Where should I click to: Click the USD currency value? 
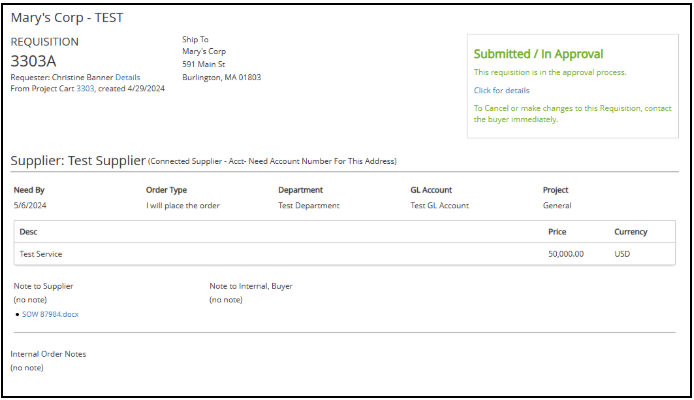point(622,254)
